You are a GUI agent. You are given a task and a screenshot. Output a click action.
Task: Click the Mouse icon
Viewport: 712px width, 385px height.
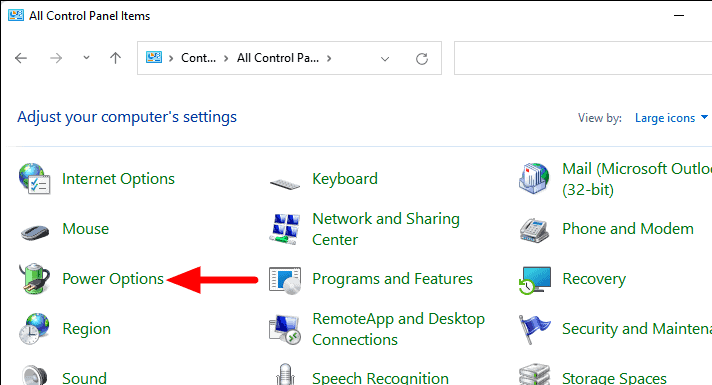point(35,232)
